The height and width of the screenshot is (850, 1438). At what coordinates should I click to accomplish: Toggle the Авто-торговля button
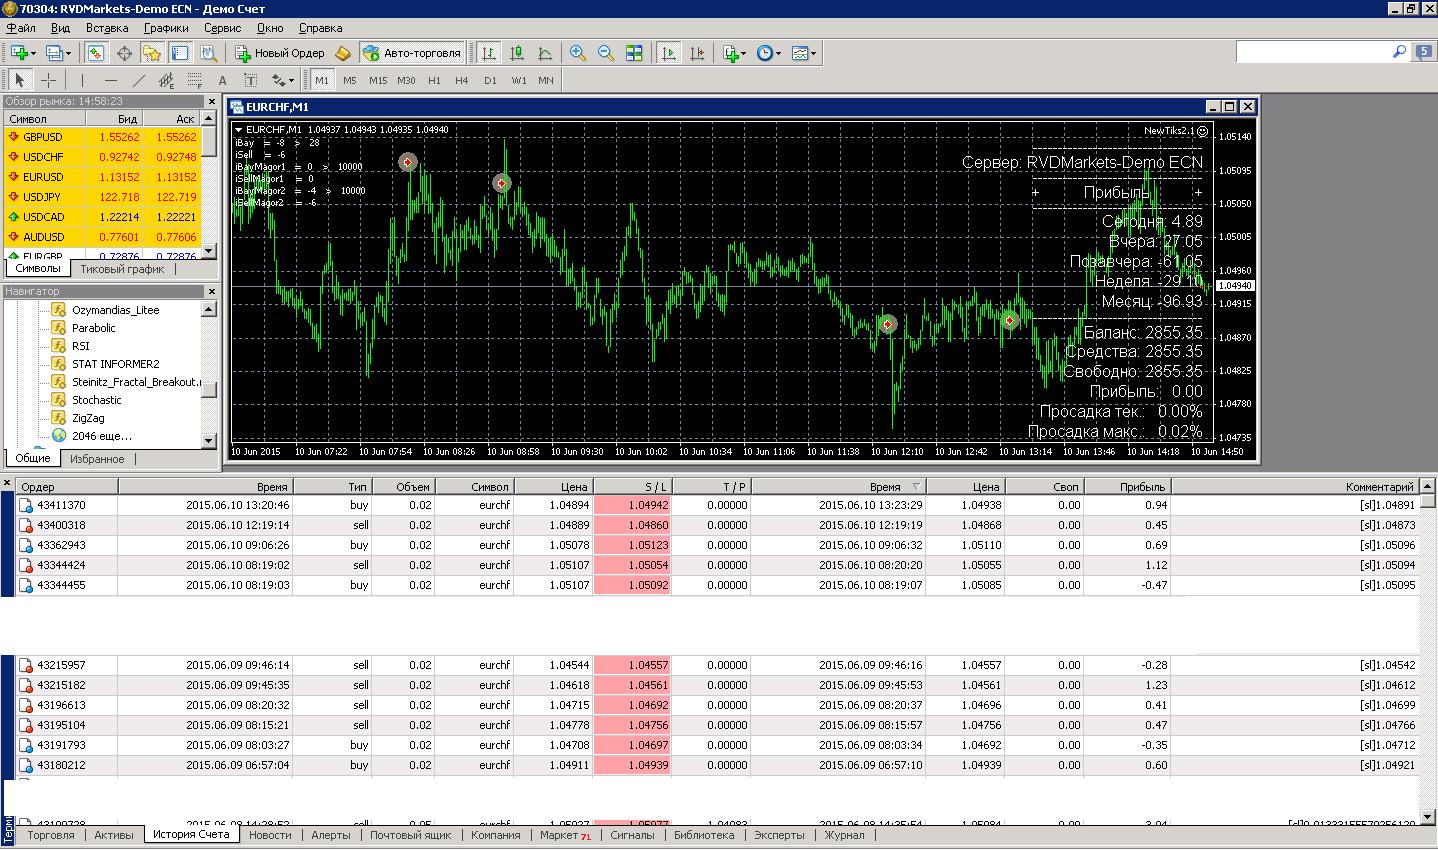coord(412,53)
